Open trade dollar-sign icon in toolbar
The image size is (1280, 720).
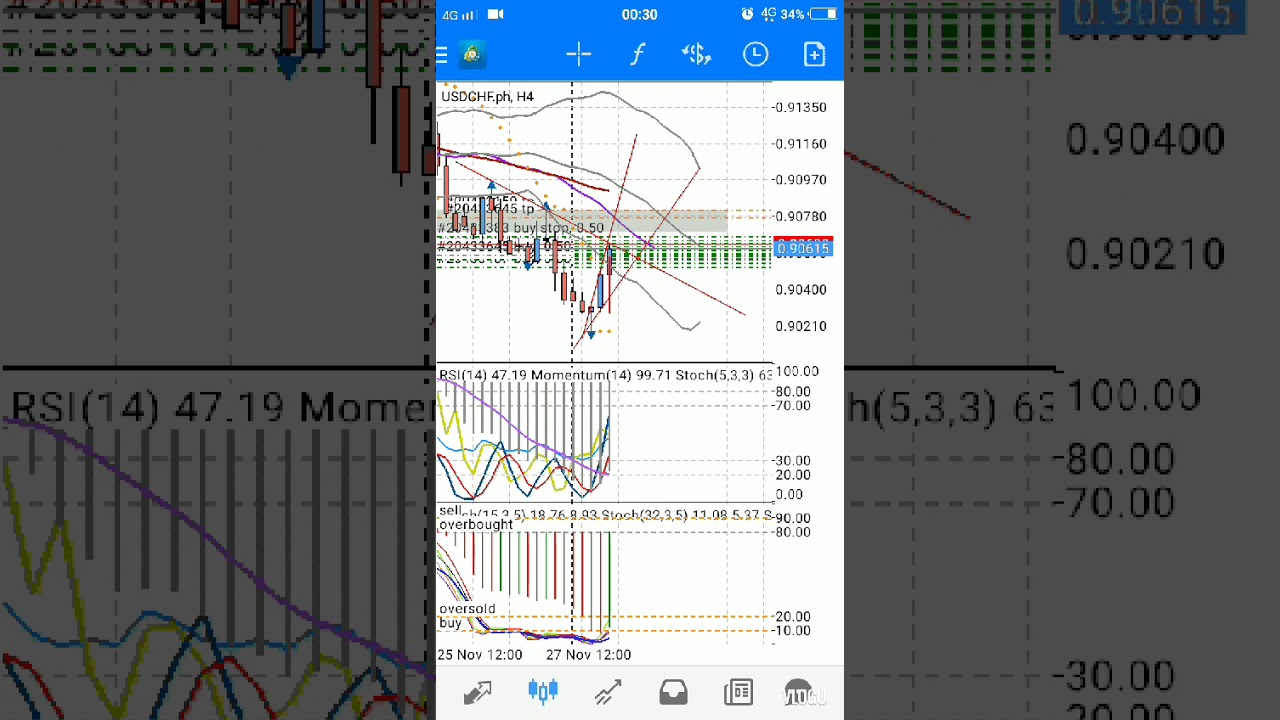pos(696,54)
